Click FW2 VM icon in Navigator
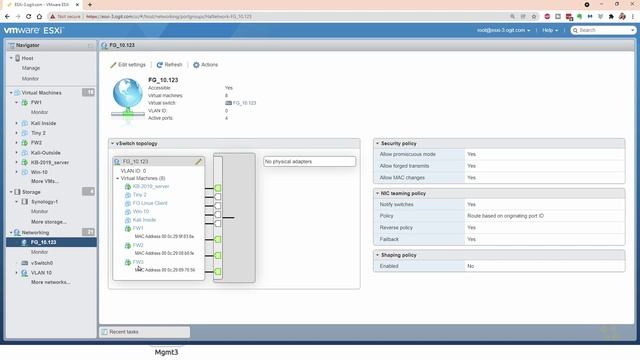 [x=24, y=143]
